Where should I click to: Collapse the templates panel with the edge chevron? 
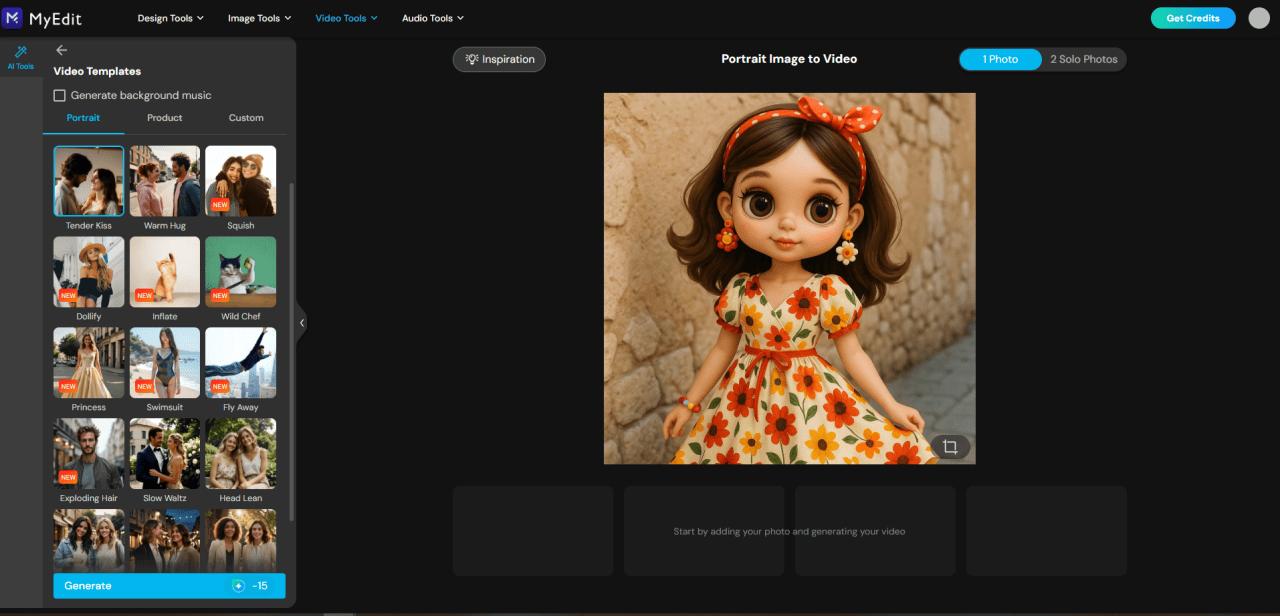click(x=301, y=323)
